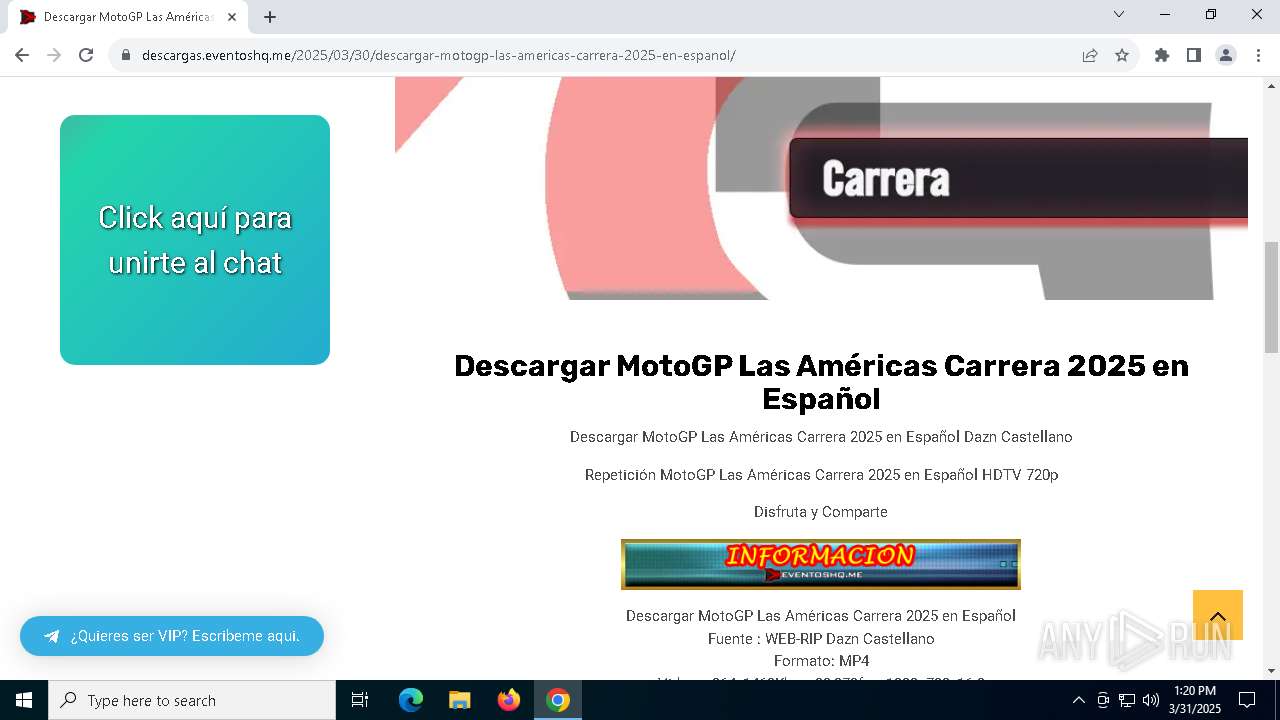1280x720 pixels.
Task: Click '¿Quieres ser VIP? Escríbeme aquí' Telegram button
Action: tap(172, 636)
